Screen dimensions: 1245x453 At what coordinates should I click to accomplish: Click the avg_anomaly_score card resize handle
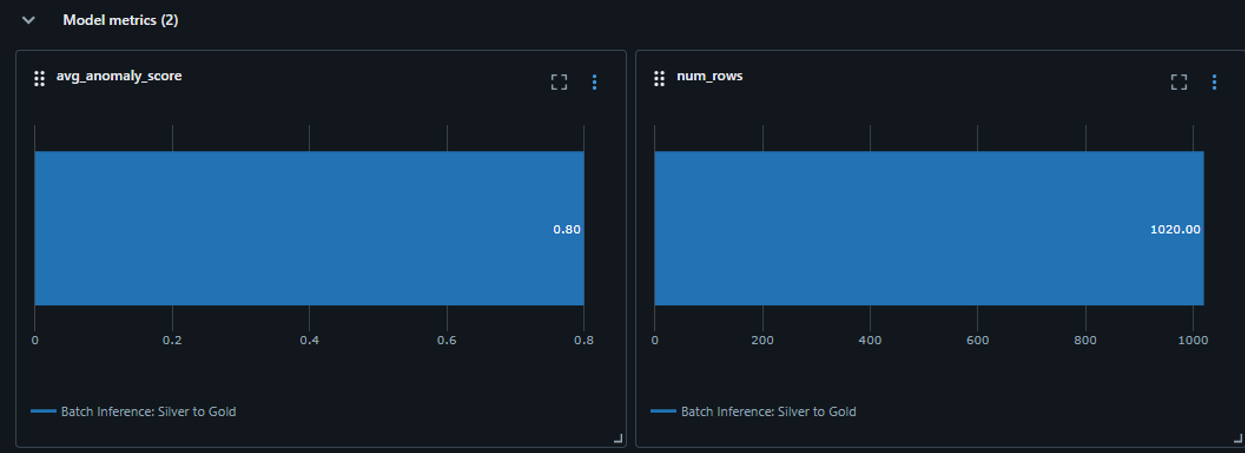coord(618,438)
